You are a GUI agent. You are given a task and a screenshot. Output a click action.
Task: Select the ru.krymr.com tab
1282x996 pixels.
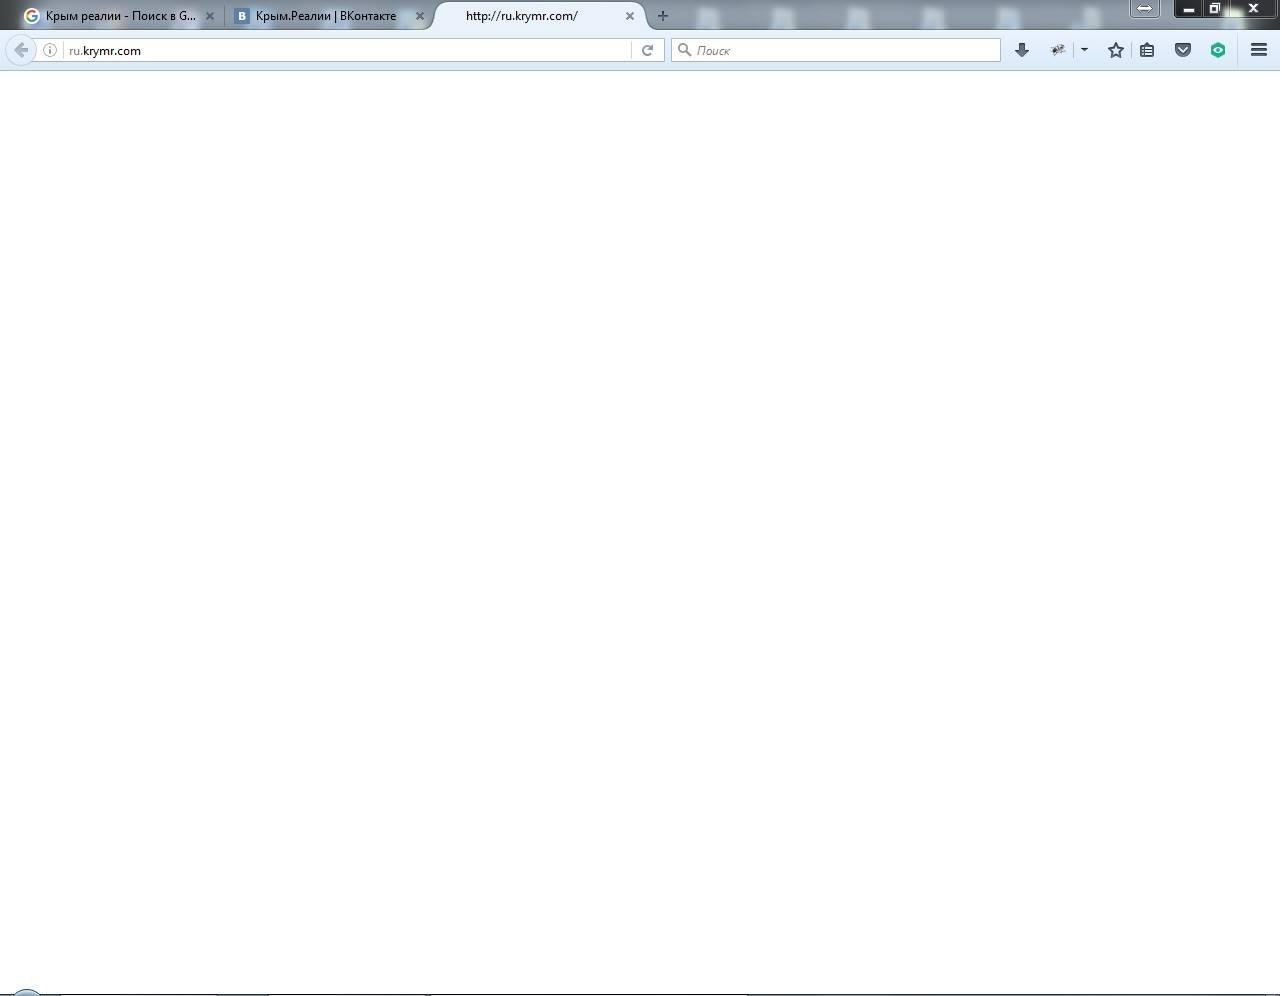pyautogui.click(x=521, y=16)
